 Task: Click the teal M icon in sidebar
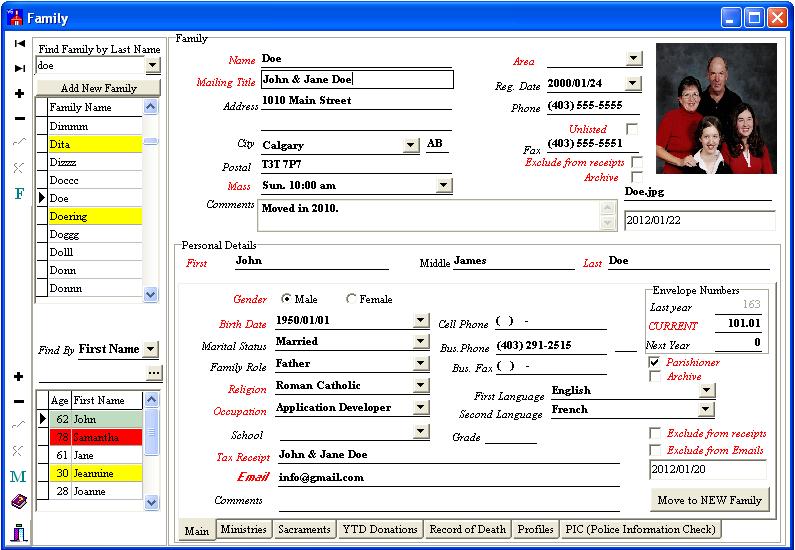[19, 477]
